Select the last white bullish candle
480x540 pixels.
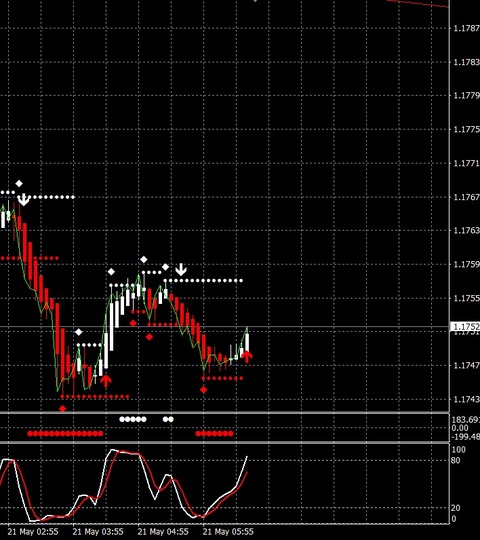(247, 342)
